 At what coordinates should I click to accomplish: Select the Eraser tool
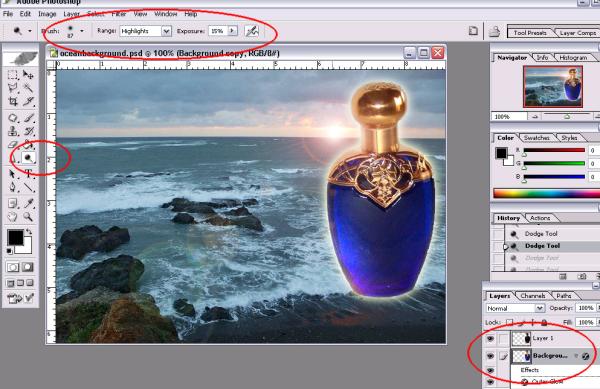pos(13,145)
